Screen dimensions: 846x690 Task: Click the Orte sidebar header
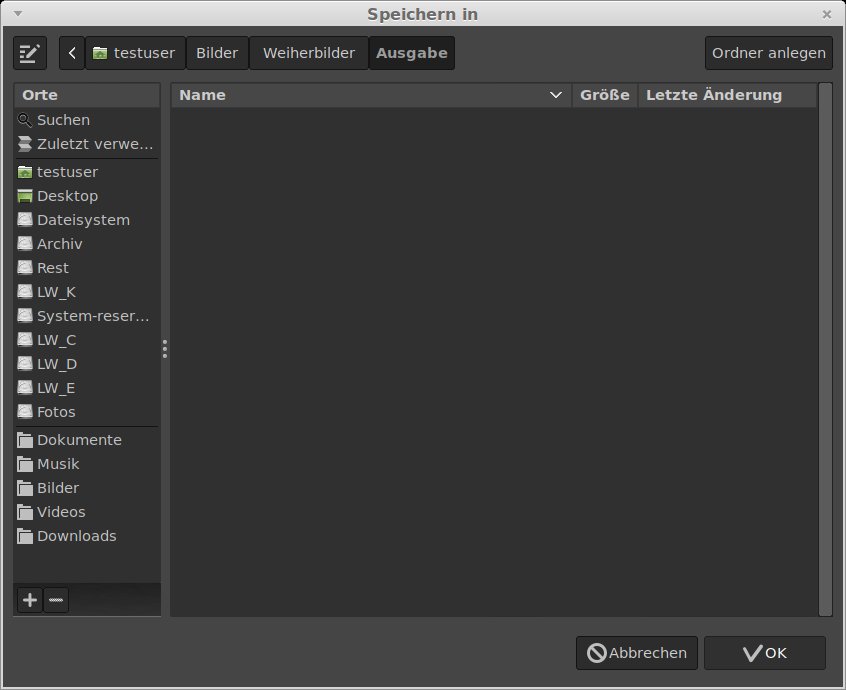click(87, 95)
